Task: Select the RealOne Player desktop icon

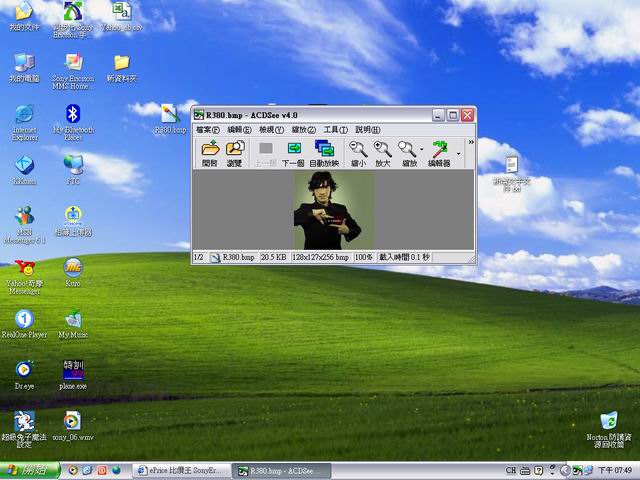Action: click(x=24, y=324)
